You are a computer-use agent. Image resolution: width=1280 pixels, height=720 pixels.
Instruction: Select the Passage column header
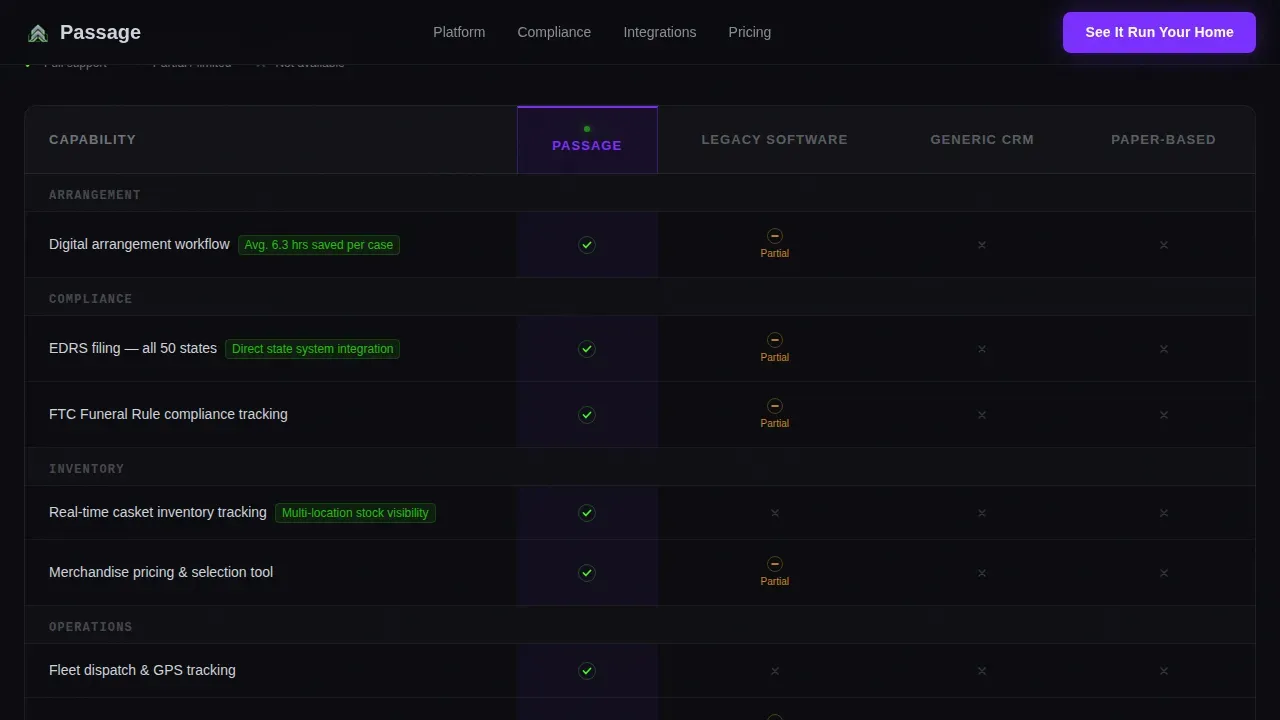pyautogui.click(x=587, y=140)
